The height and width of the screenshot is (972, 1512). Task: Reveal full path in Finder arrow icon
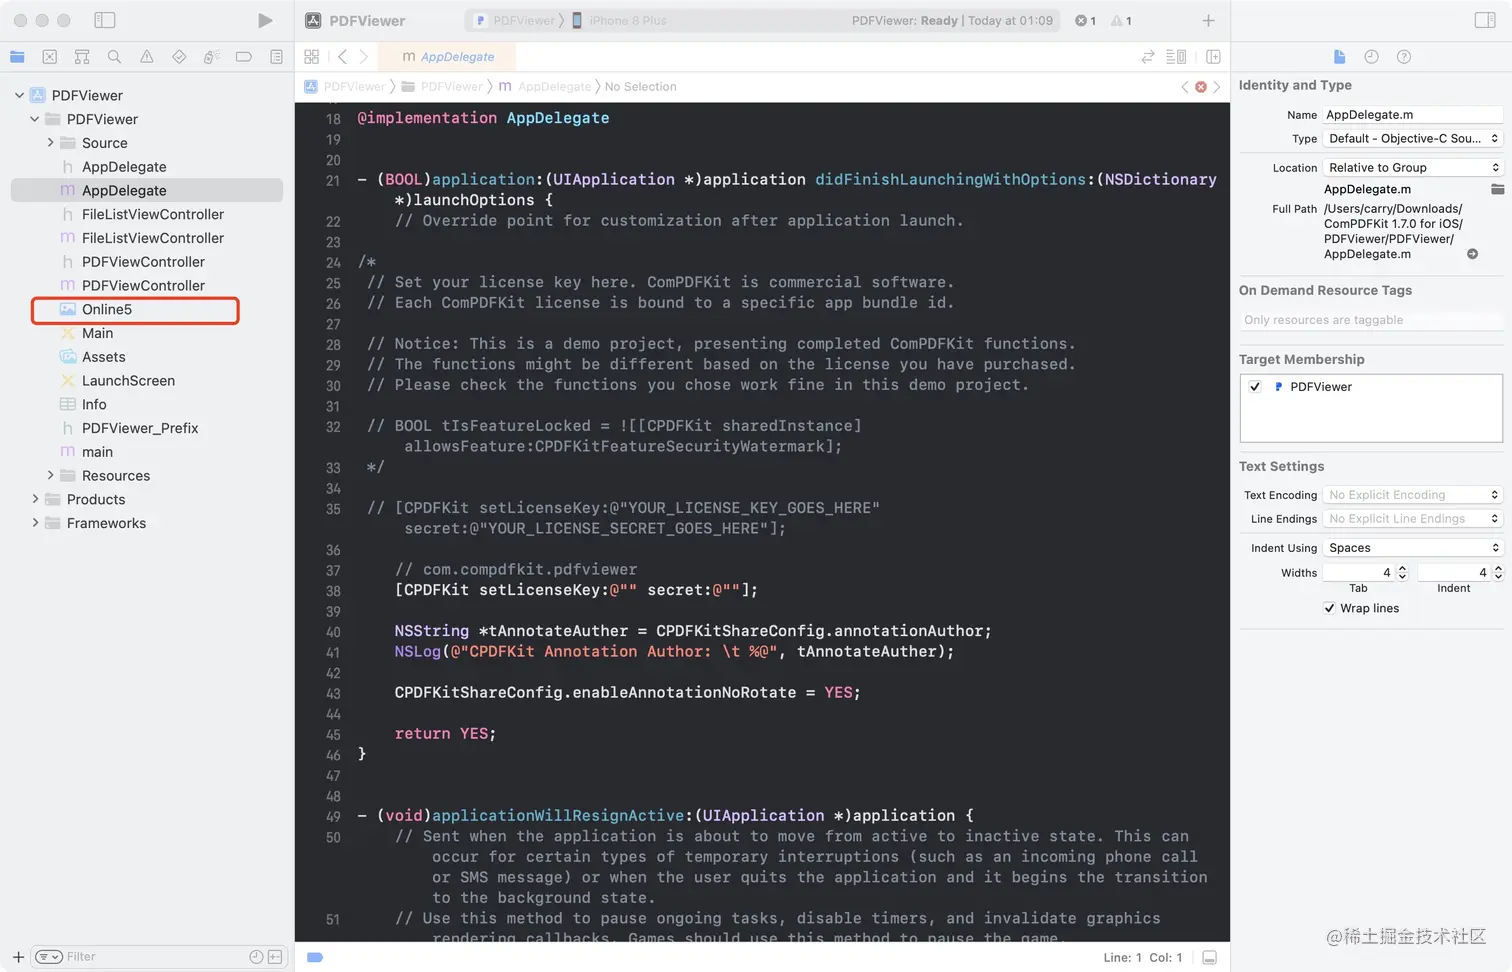(1472, 254)
